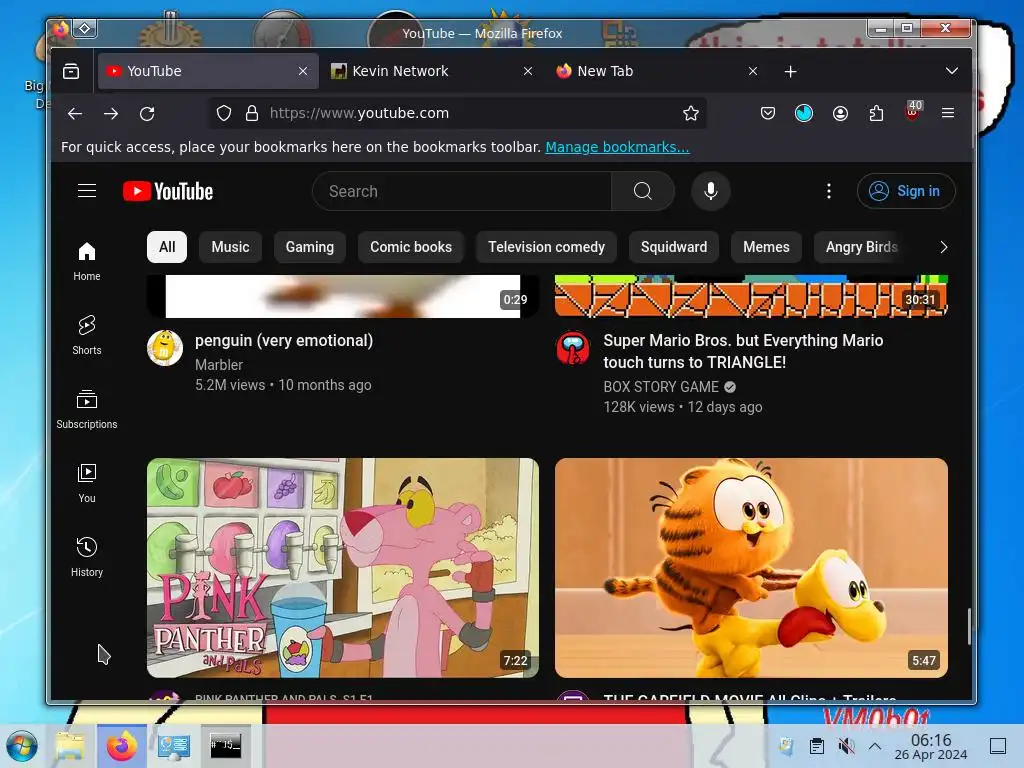Select the All filter chip
1024x768 pixels.
(x=167, y=247)
